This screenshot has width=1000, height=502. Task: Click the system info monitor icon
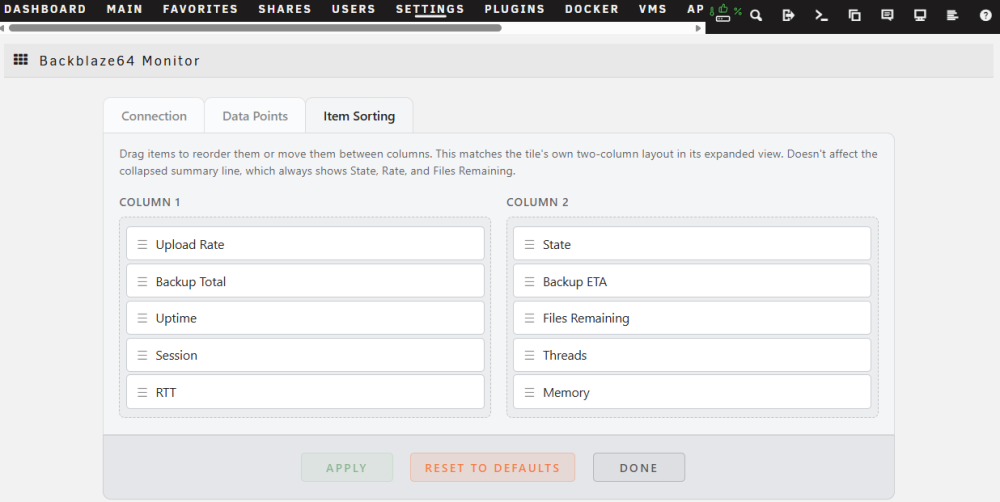pos(920,15)
